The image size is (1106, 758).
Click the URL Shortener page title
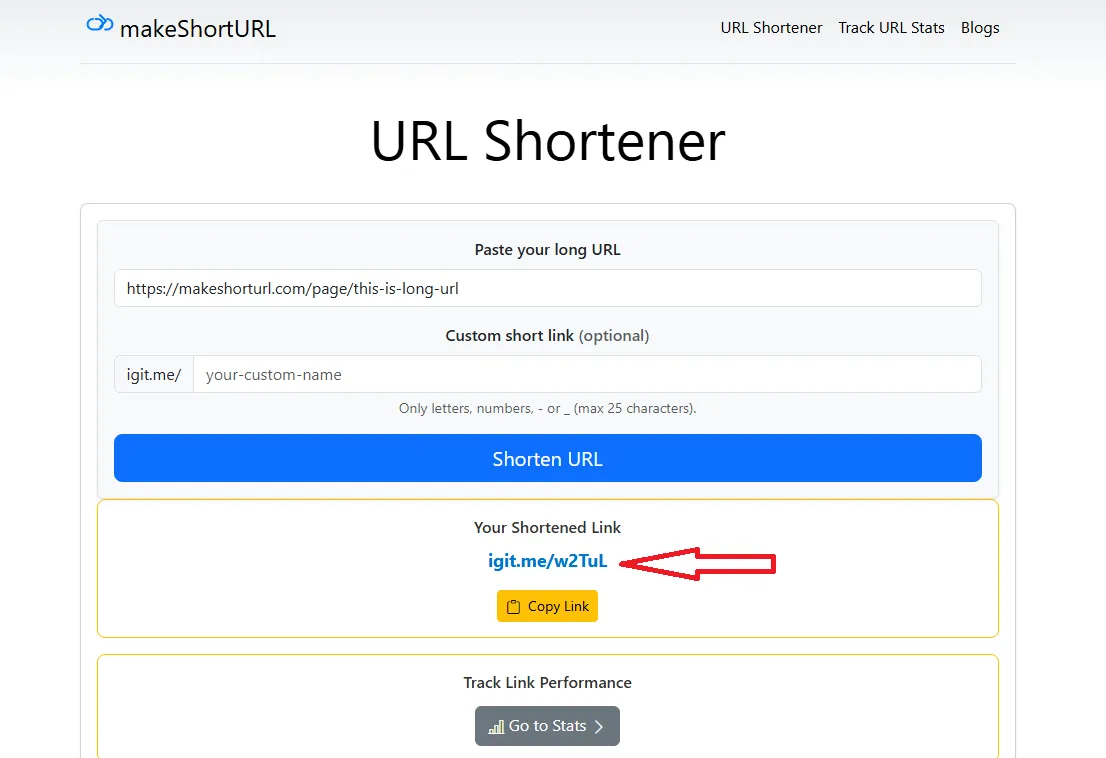pos(547,142)
